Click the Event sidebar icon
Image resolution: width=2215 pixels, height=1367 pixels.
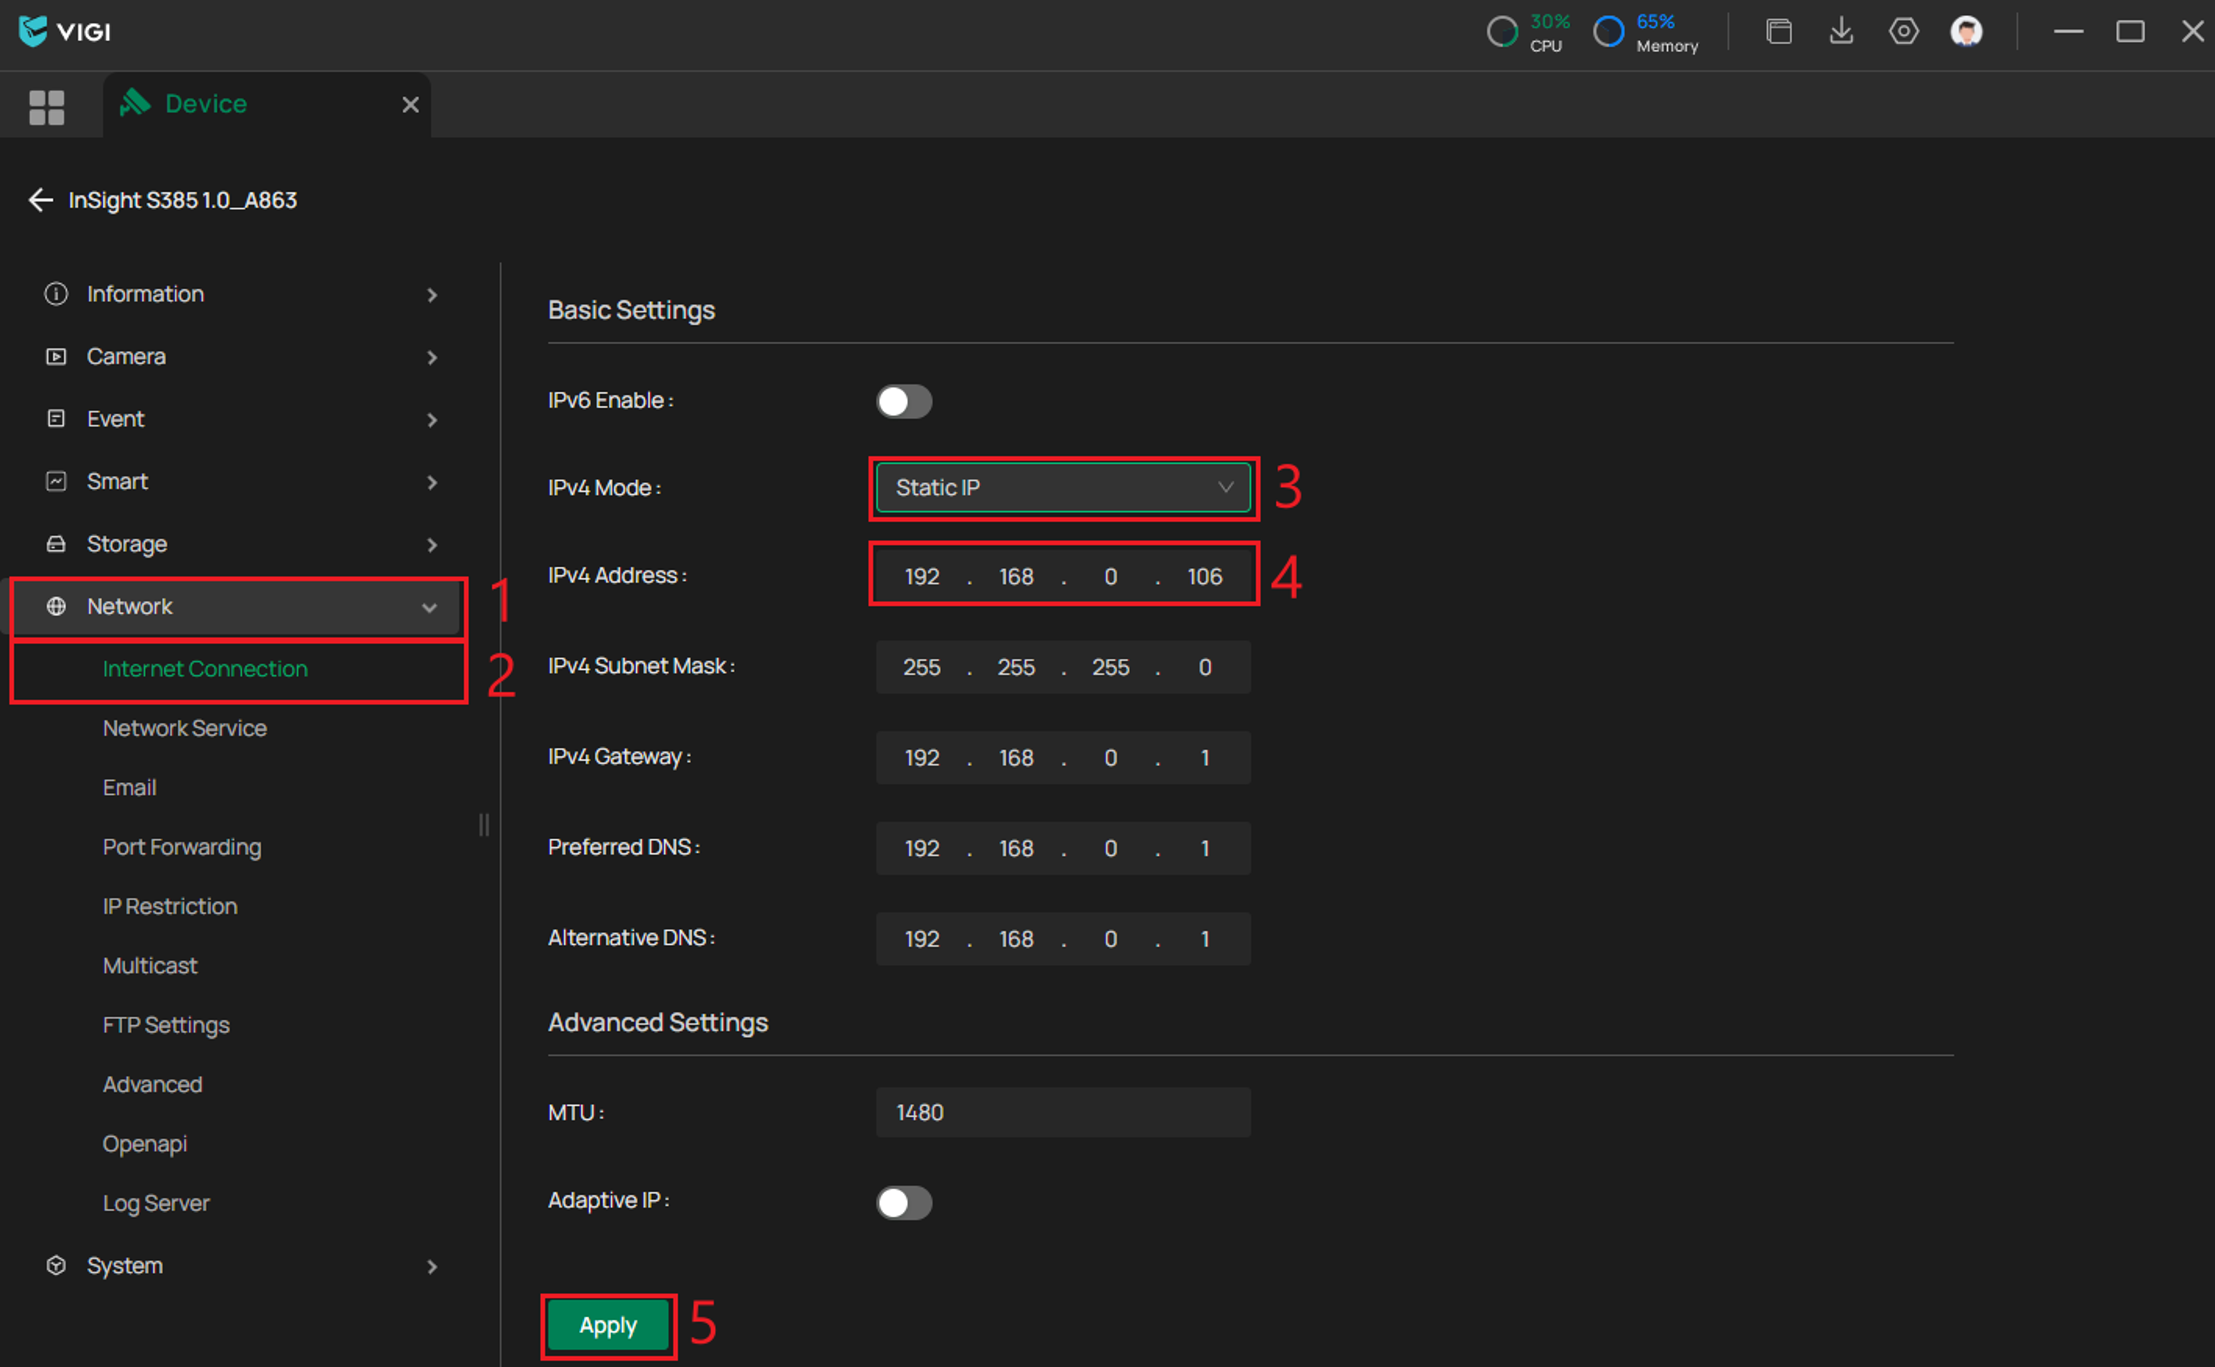pos(56,419)
